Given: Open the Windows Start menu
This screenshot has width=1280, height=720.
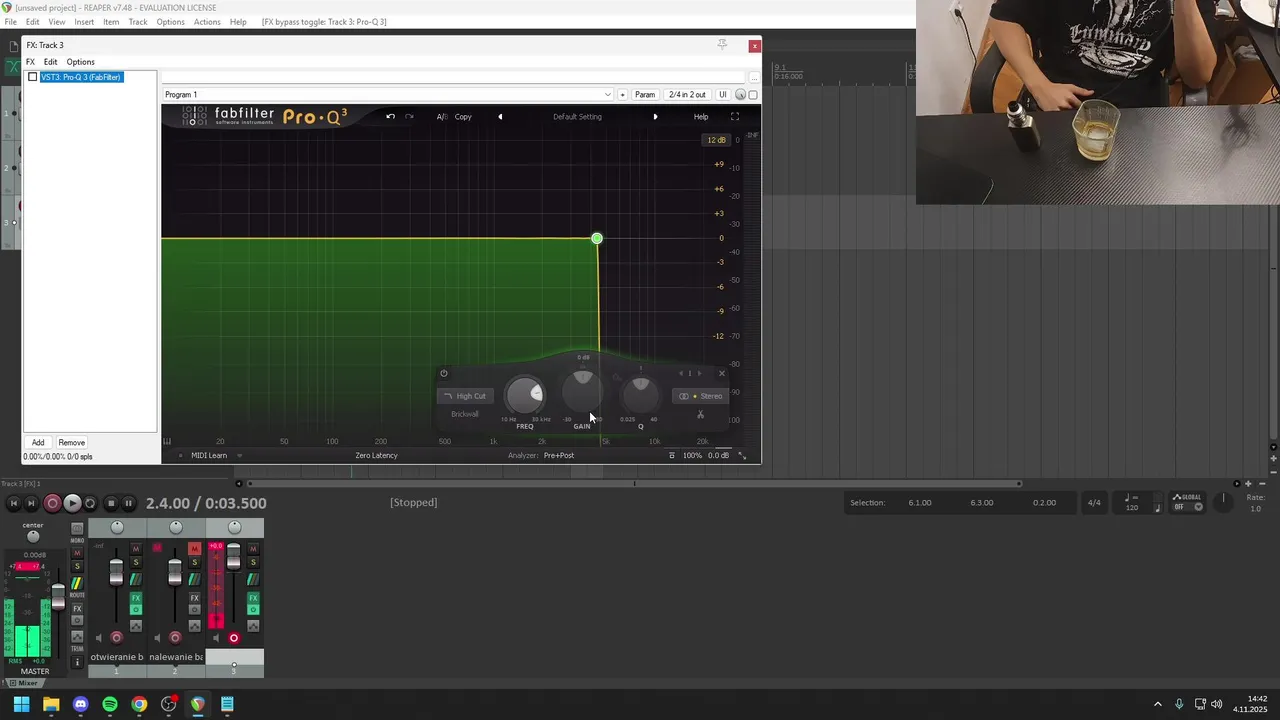Looking at the screenshot, I should 21,704.
